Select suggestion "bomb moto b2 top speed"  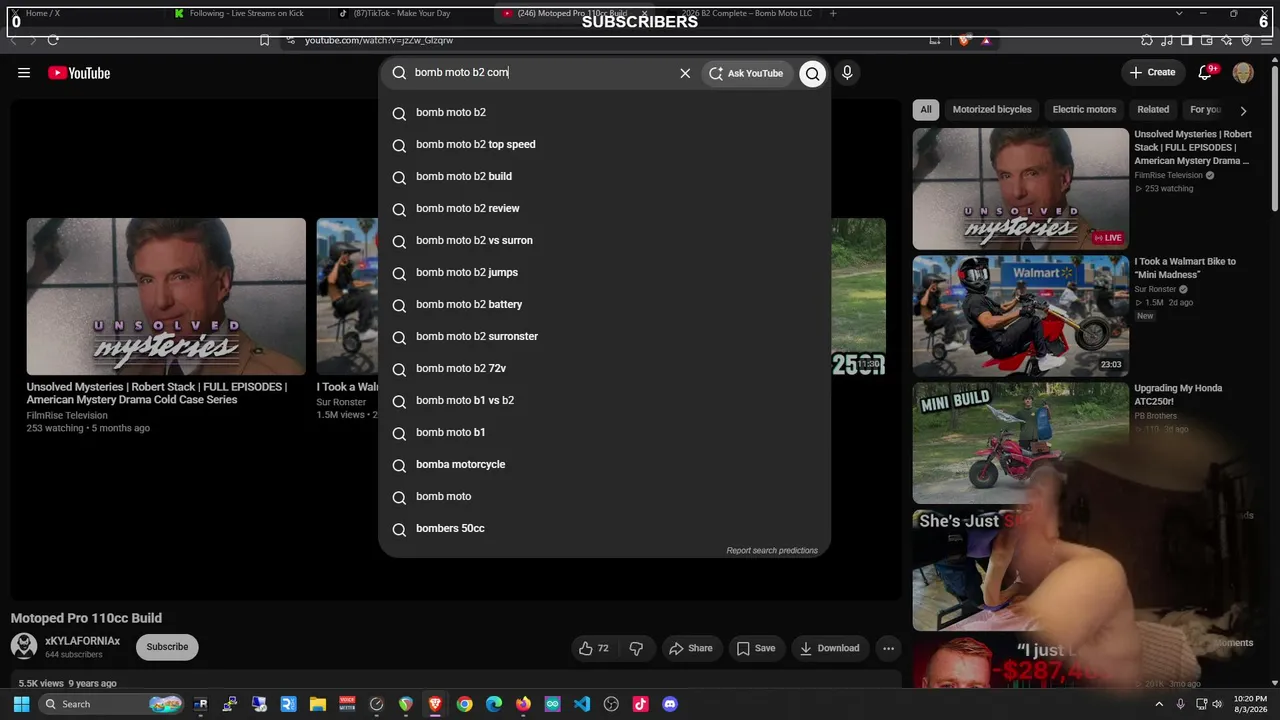pos(604,144)
